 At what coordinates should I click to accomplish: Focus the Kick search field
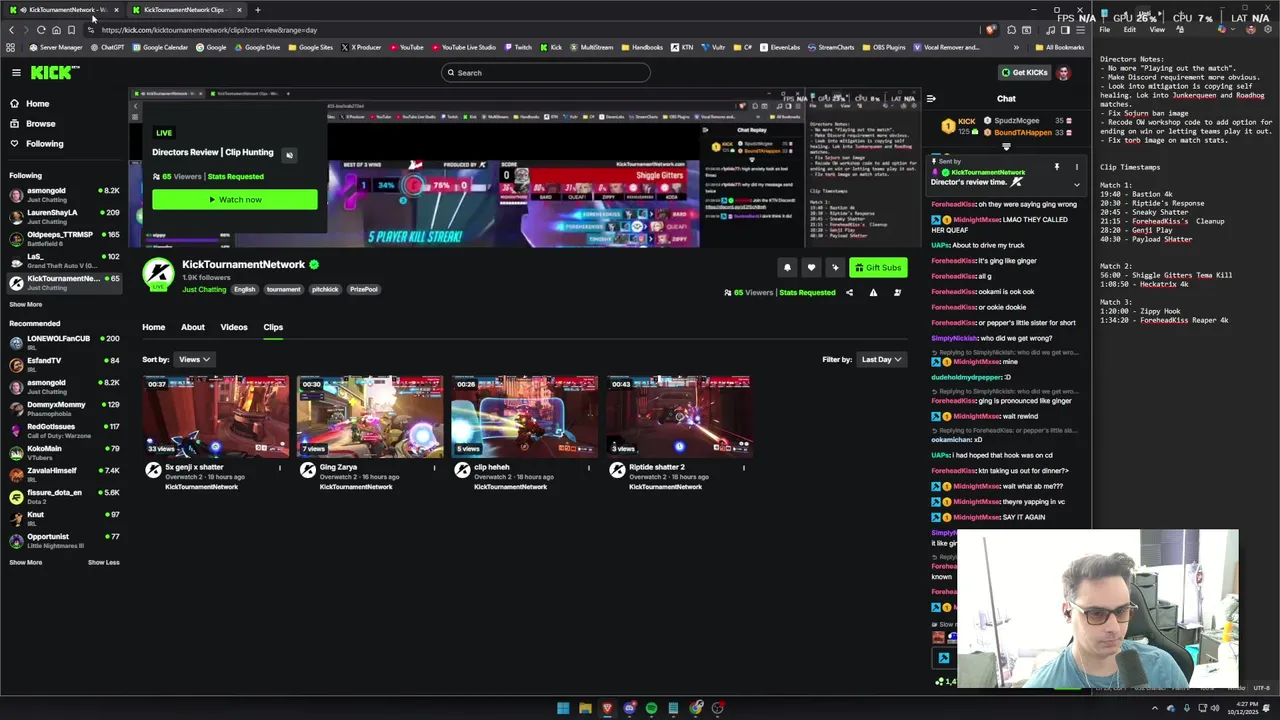[546, 72]
